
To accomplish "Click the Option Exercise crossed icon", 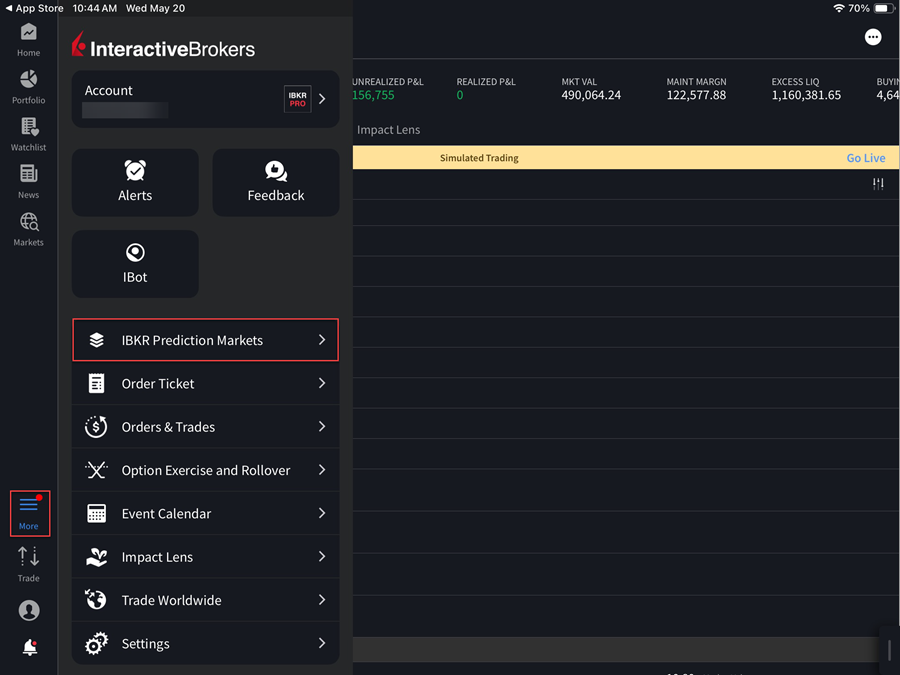I will coord(96,470).
